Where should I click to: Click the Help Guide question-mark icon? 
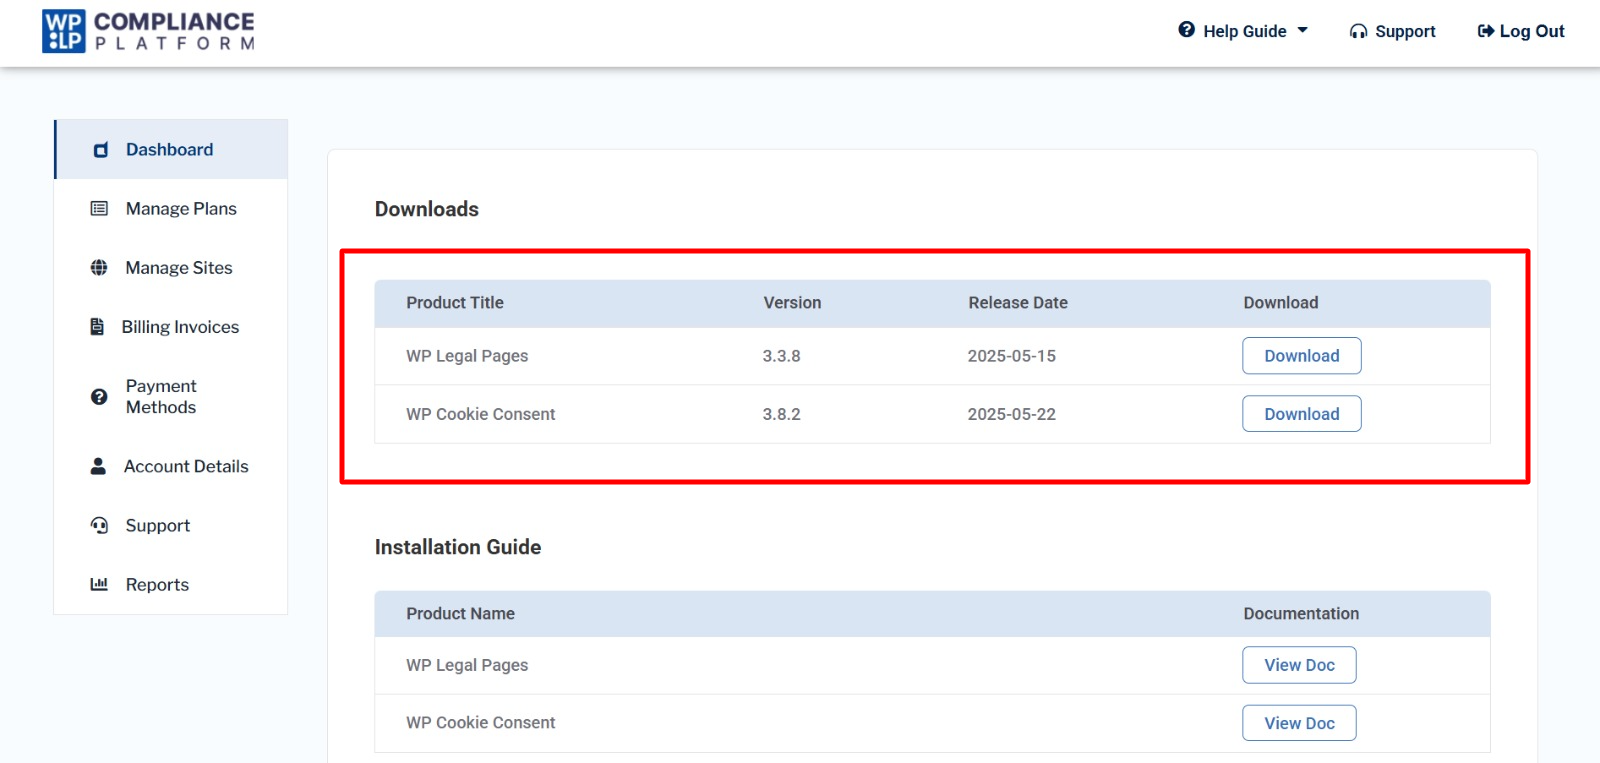1186,30
